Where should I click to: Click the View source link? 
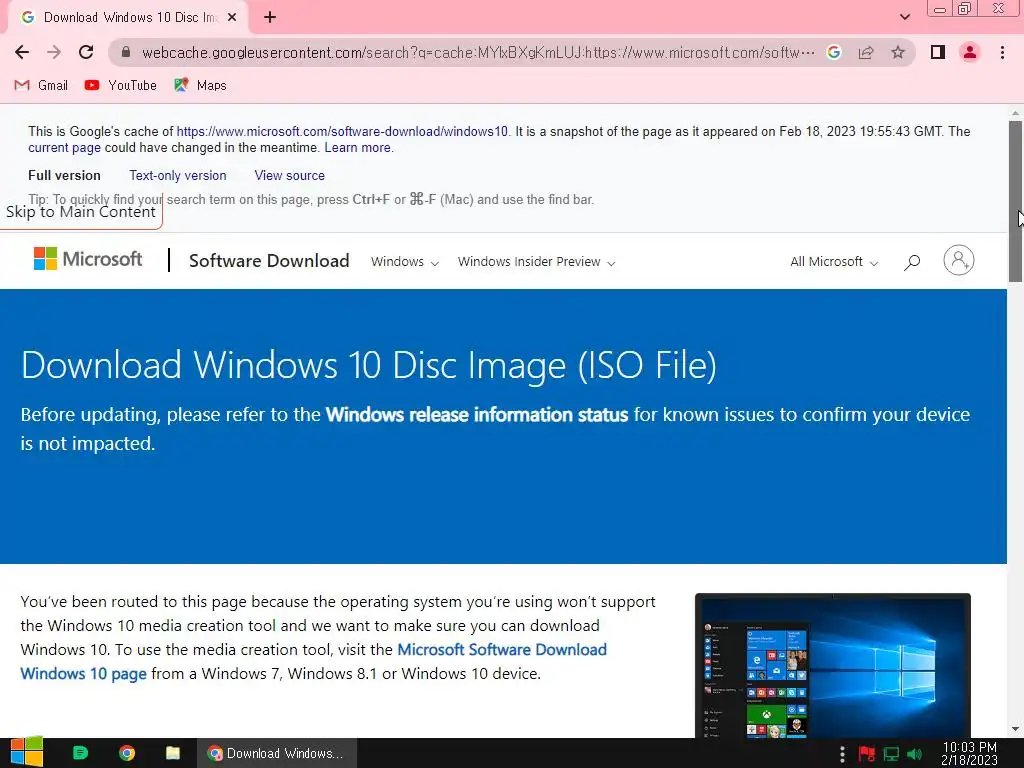[289, 176]
